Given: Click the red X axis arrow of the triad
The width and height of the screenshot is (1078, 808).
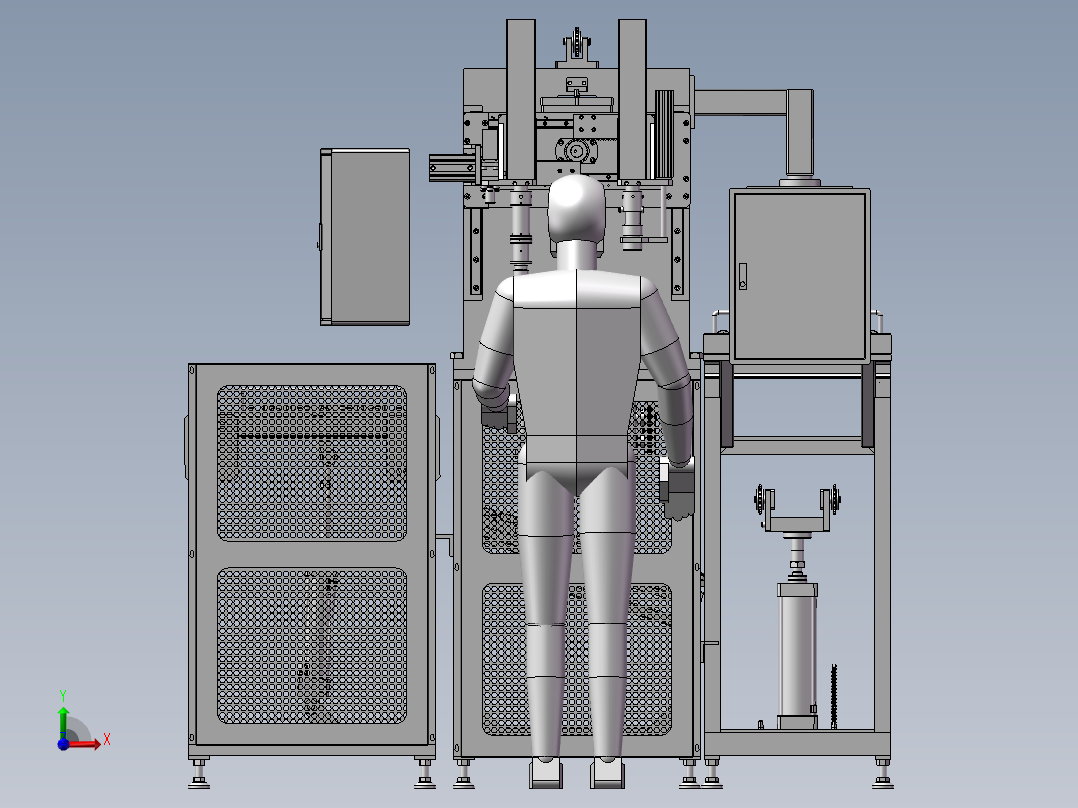Looking at the screenshot, I should point(85,744).
